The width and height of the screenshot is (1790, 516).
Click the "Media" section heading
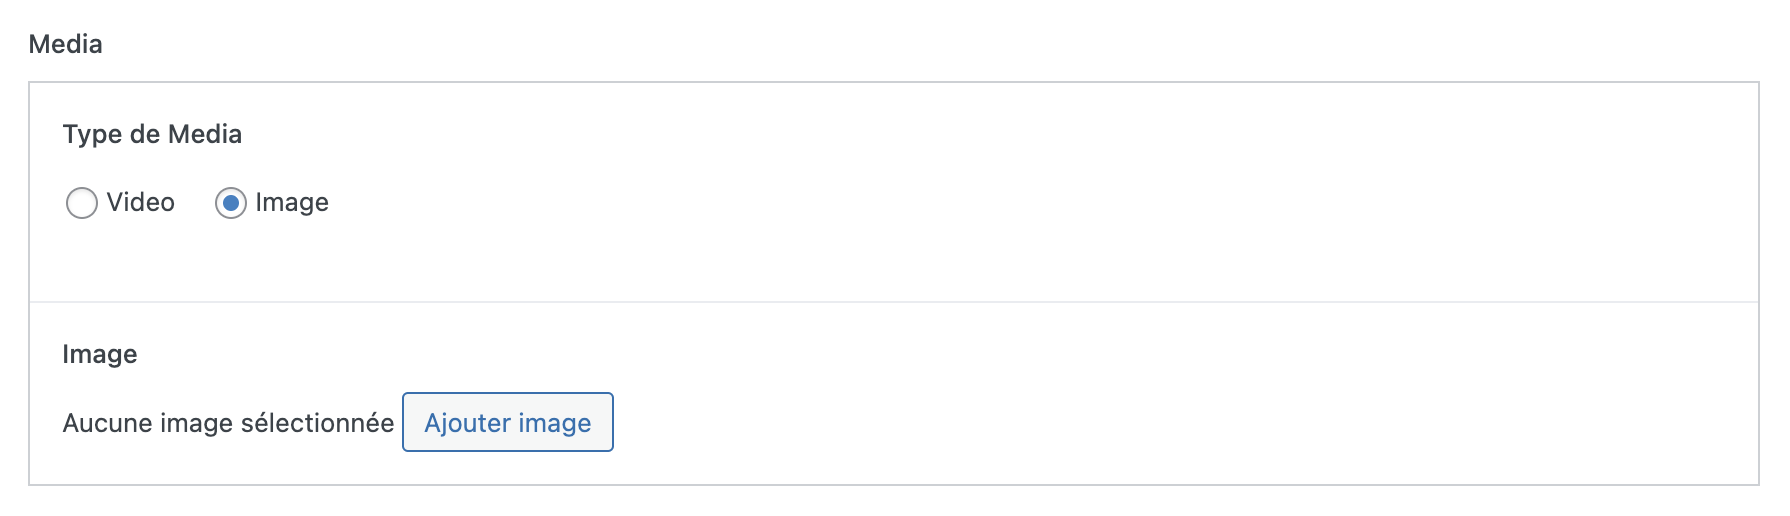[66, 44]
